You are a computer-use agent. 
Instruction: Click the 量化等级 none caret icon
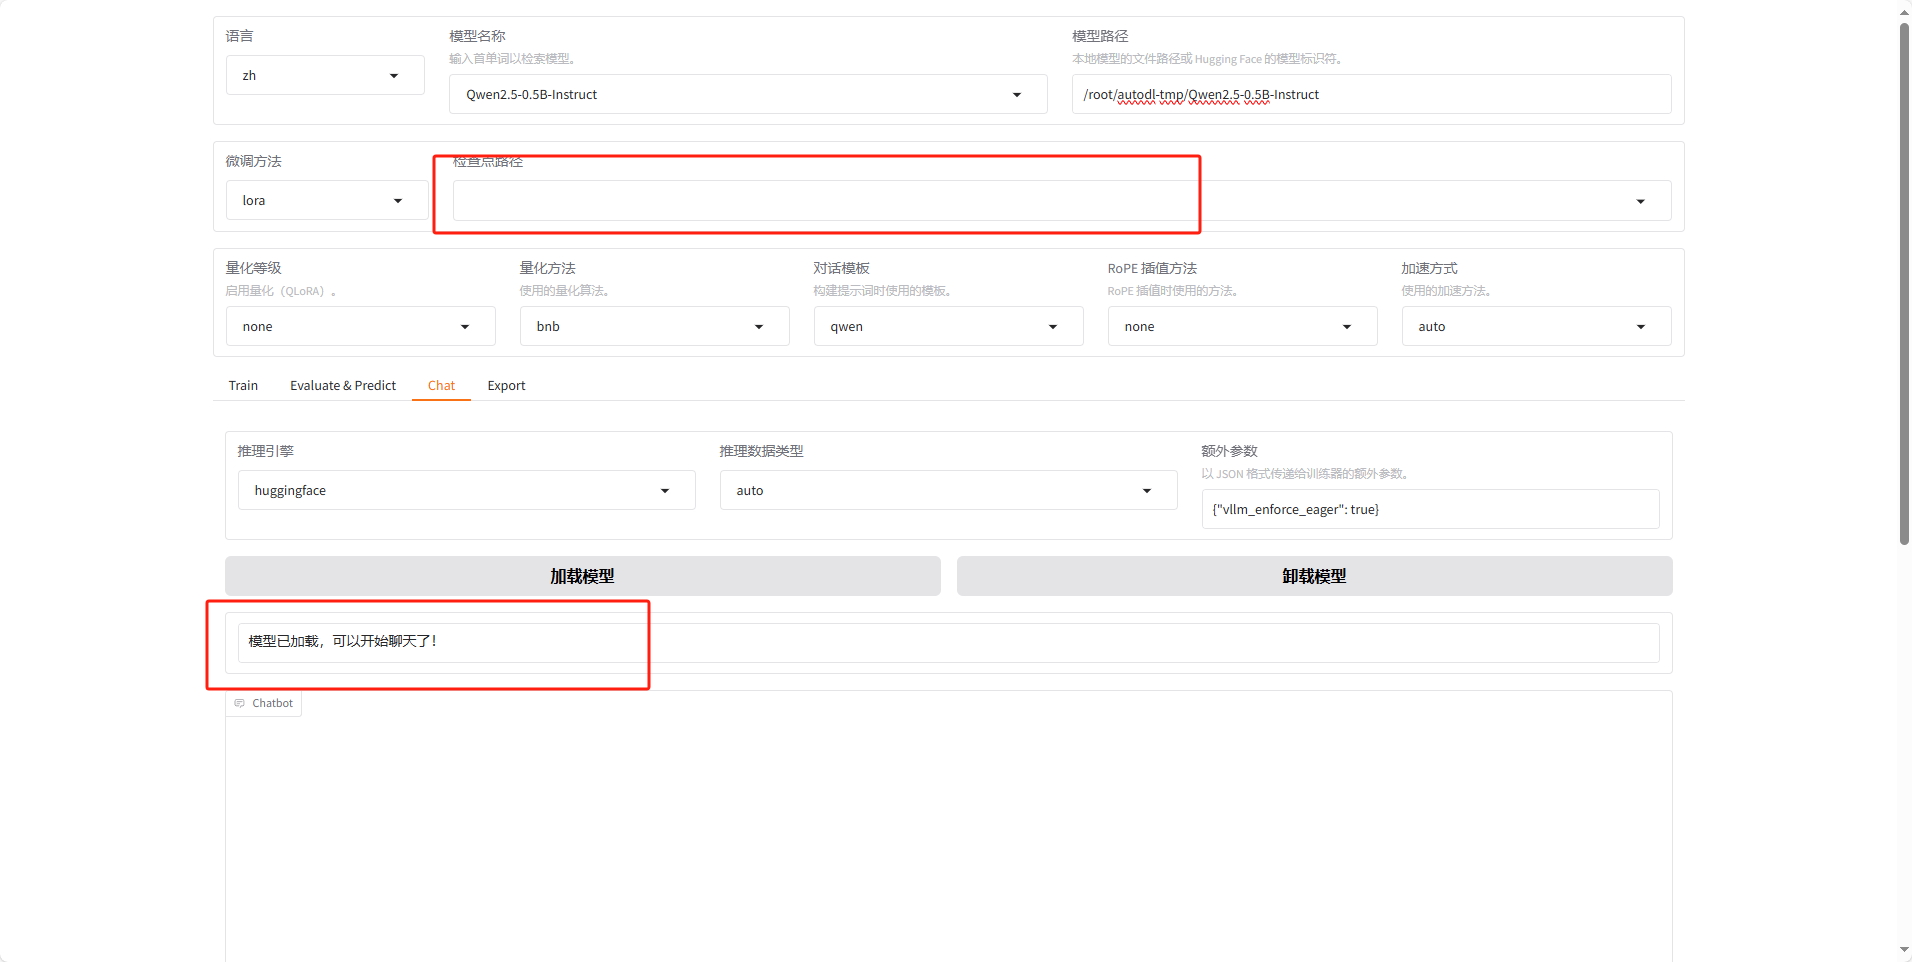(x=465, y=328)
